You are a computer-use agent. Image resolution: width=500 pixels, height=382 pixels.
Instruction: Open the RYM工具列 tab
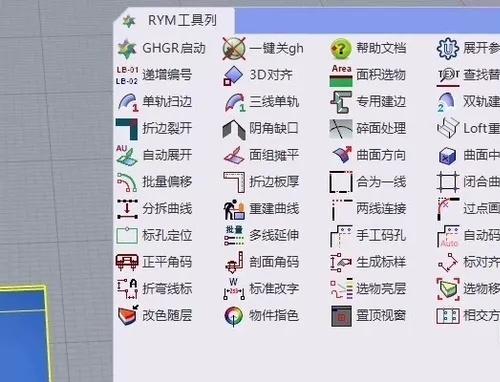tap(174, 21)
